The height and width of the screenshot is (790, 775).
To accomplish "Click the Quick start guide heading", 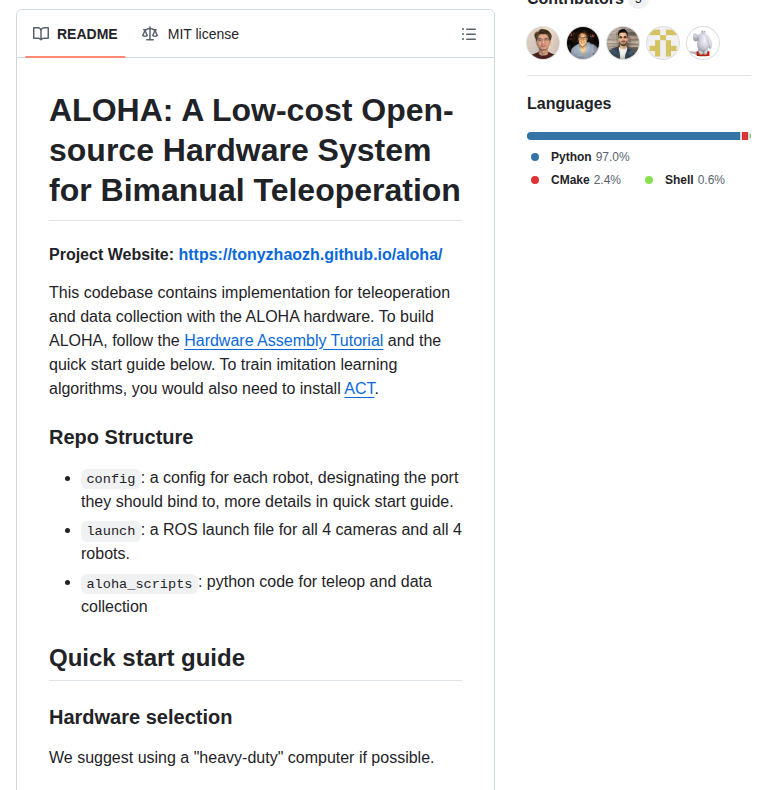I will 147,657.
